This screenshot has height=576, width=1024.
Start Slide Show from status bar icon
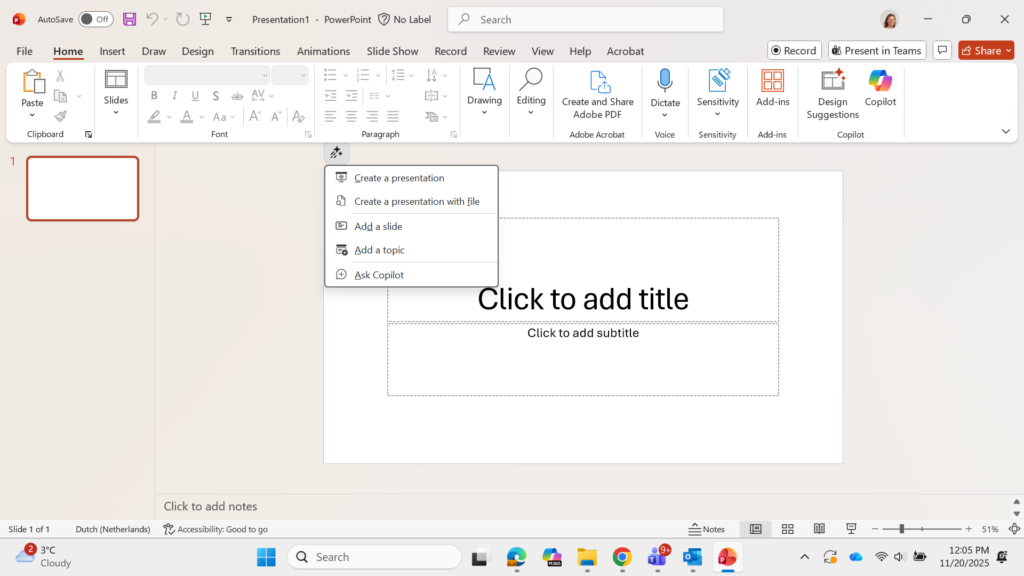(x=851, y=529)
